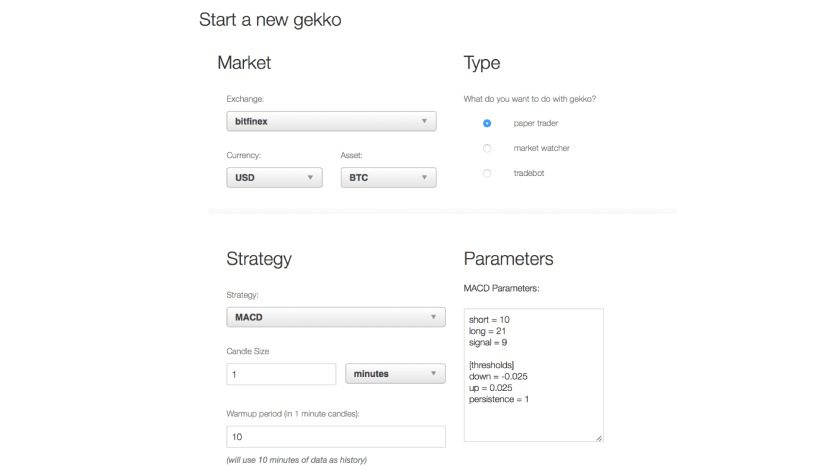
Task: Click the tradebot label text
Action: click(529, 173)
